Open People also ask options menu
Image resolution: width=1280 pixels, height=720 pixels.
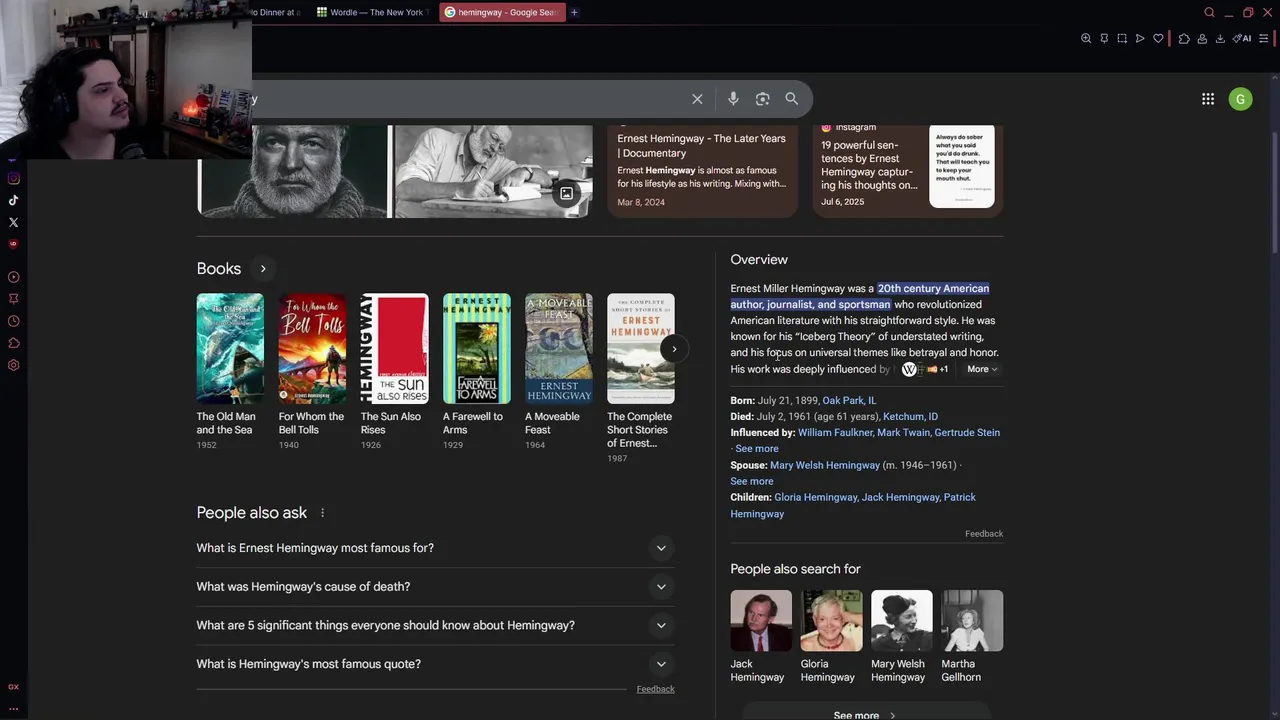click(x=322, y=513)
